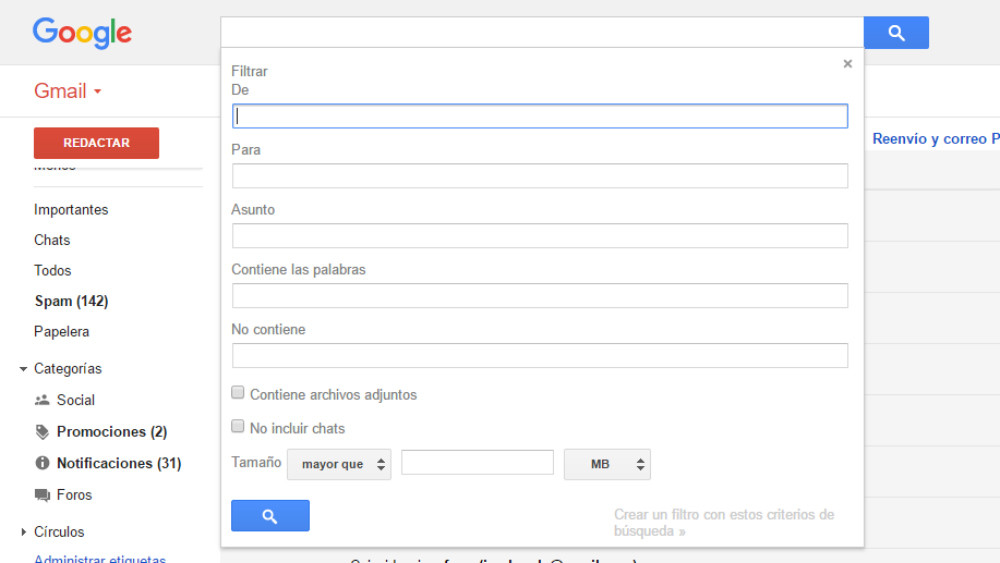Click 'Crear un filtro con estos criterios' link
The height and width of the screenshot is (563, 1000).
click(x=723, y=523)
